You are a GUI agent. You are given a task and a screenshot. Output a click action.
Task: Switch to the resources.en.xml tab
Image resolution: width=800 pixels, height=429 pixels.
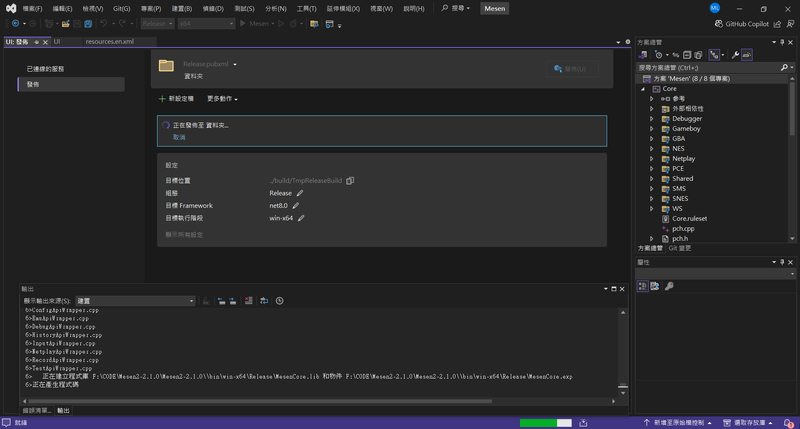pos(110,42)
